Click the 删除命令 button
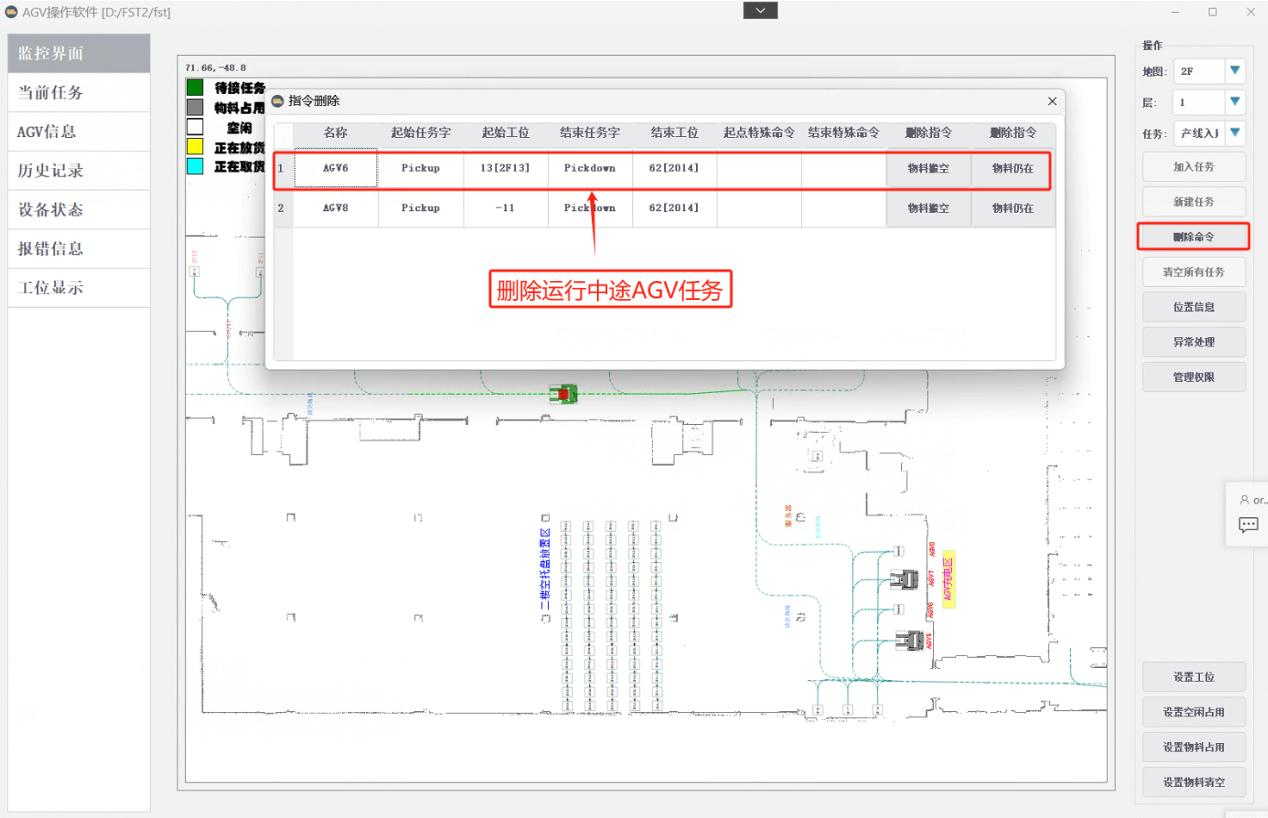1268x818 pixels. (1195, 237)
